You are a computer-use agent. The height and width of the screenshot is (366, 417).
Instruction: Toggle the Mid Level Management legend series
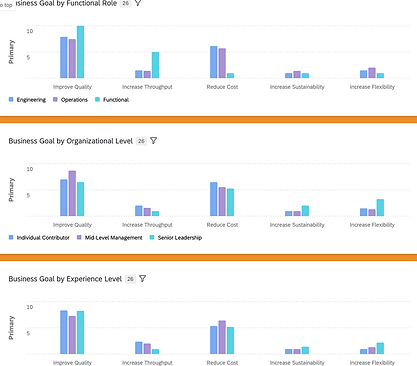(110, 238)
